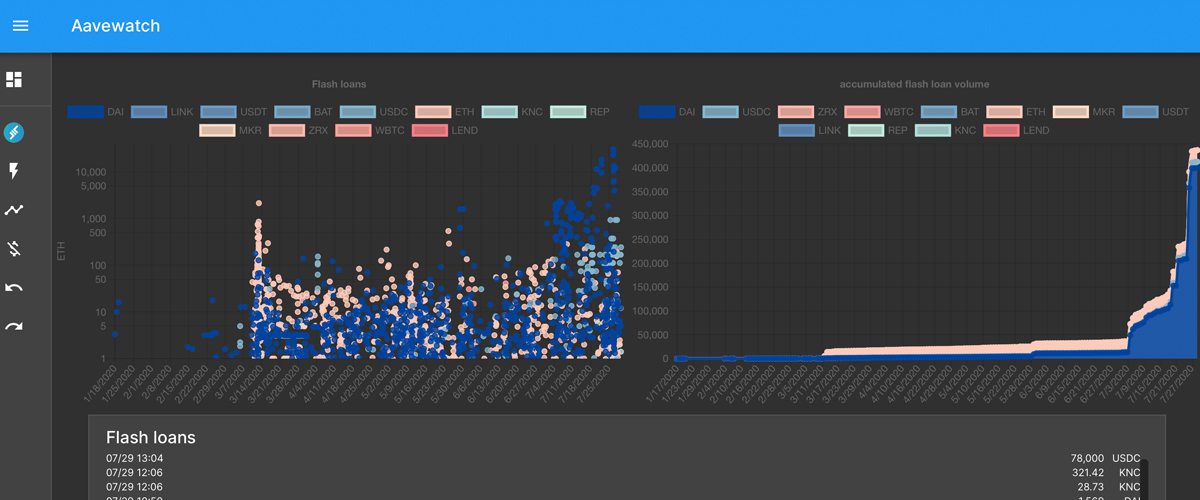The height and width of the screenshot is (500, 1200).
Task: Toggle REP series in Flash loans chart
Action: 580,112
